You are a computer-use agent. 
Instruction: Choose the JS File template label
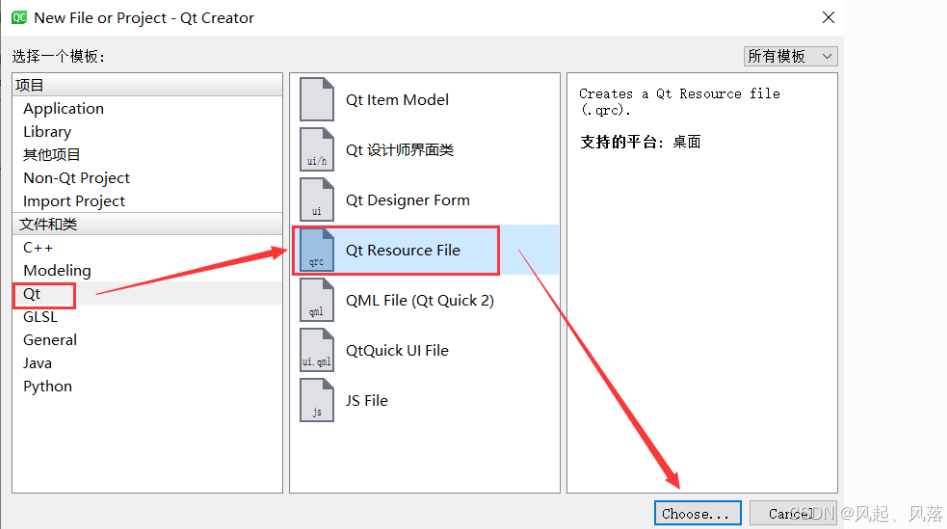[367, 400]
